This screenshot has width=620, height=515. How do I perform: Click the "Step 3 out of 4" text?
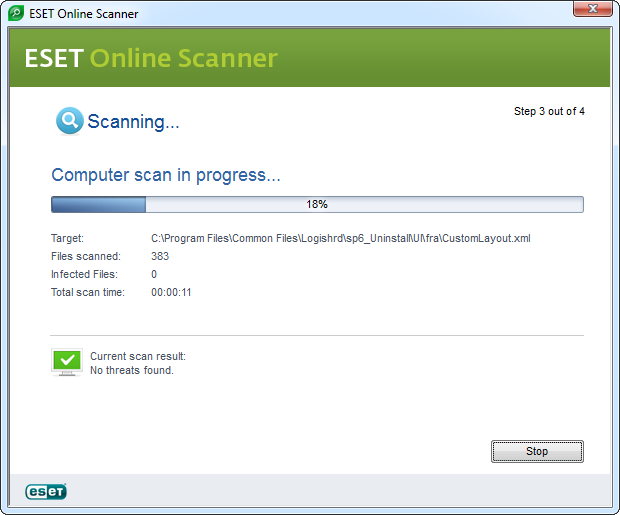pyautogui.click(x=549, y=112)
